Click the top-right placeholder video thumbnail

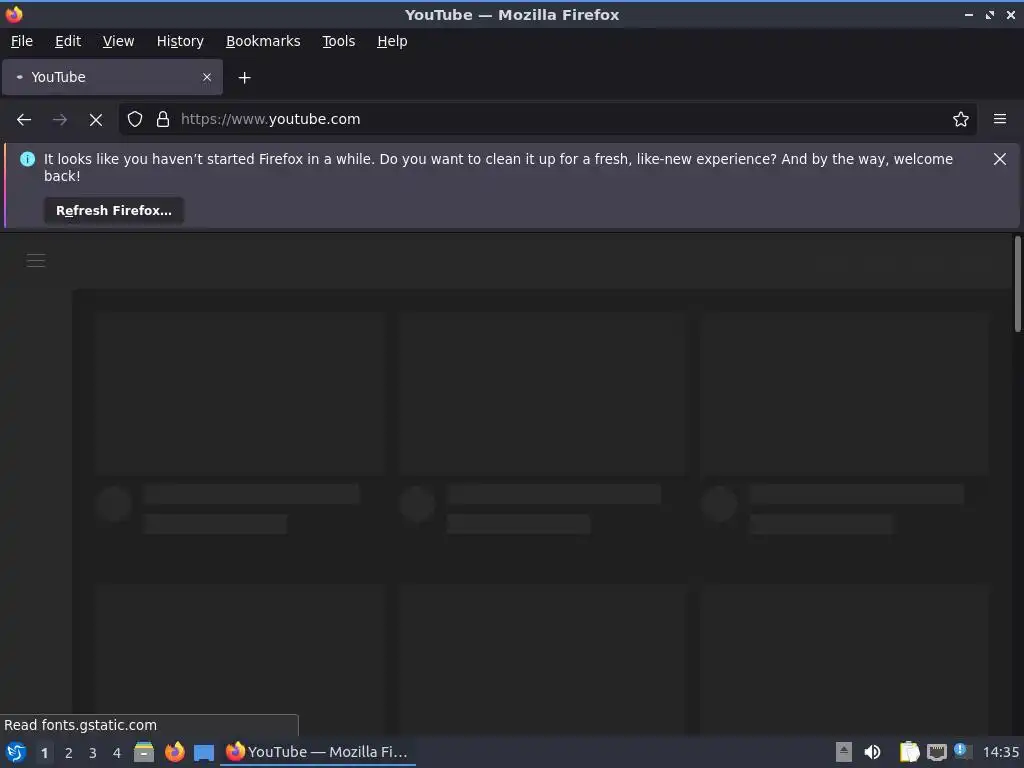point(845,393)
